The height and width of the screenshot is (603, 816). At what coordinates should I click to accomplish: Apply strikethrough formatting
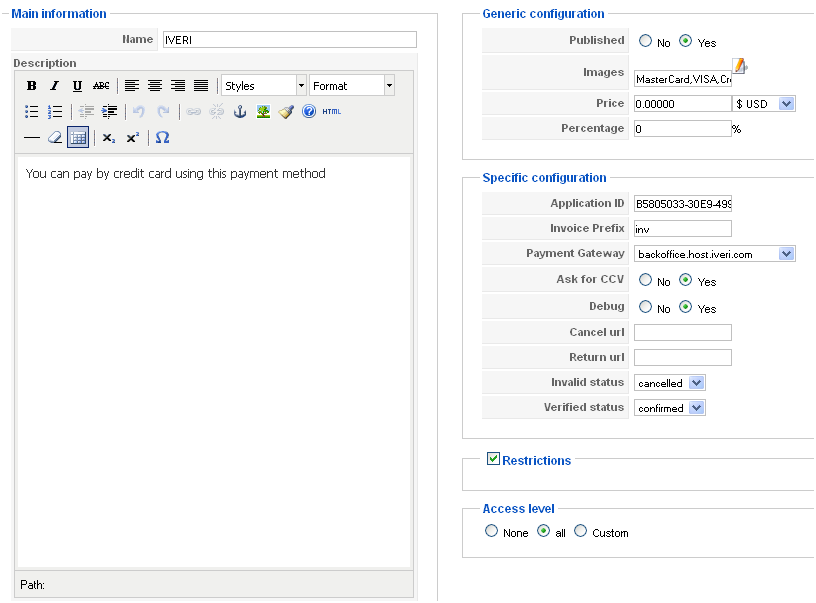click(101, 86)
